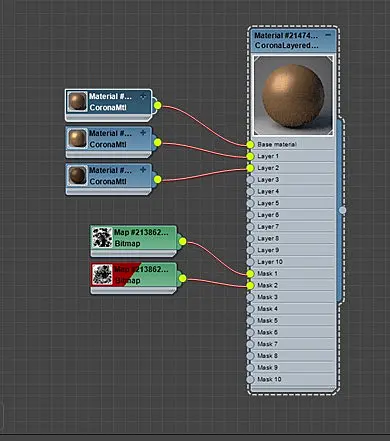This screenshot has height=441, width=390.
Task: Click the empty Layer 3 input socket
Action: pos(250,180)
